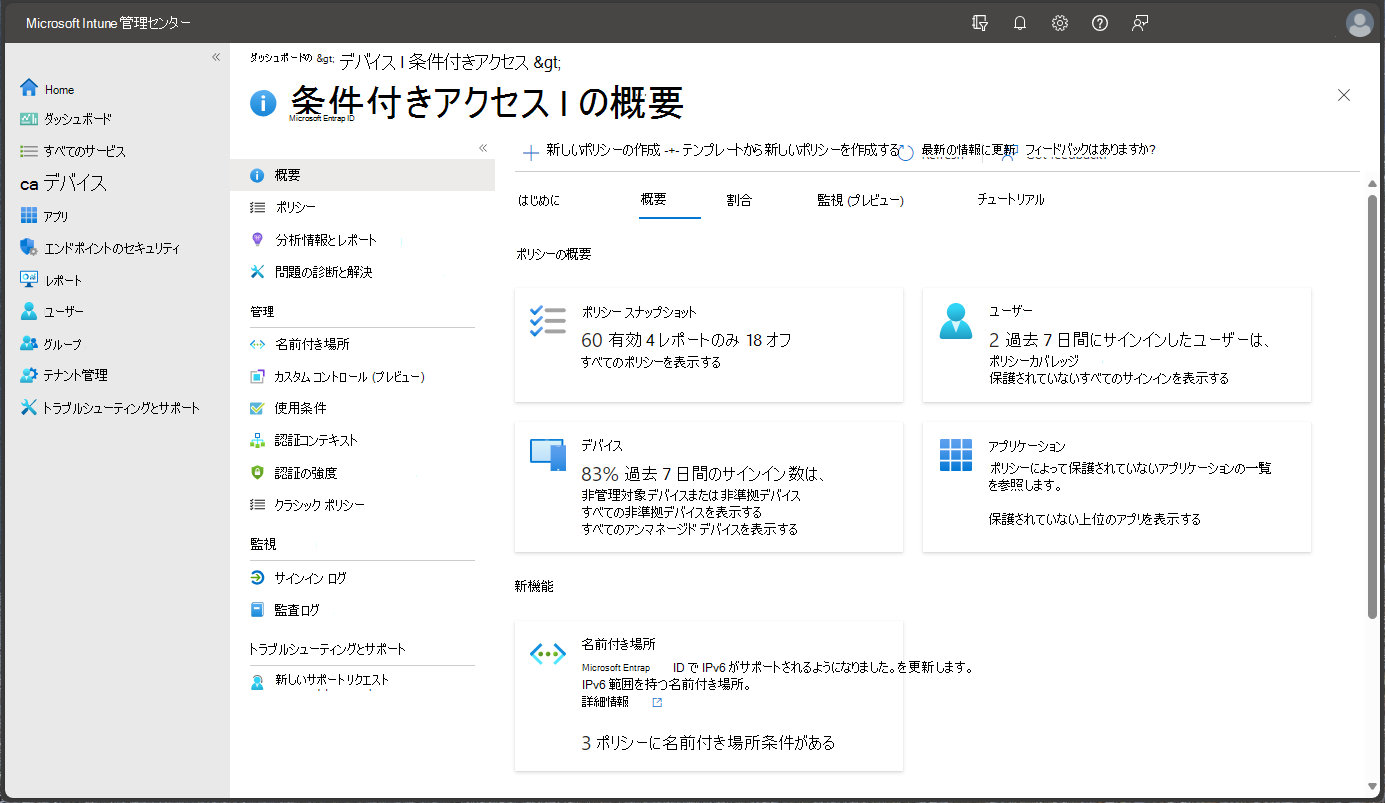Click 新しいポリシーの作成 button
This screenshot has width=1385, height=803.
click(592, 151)
